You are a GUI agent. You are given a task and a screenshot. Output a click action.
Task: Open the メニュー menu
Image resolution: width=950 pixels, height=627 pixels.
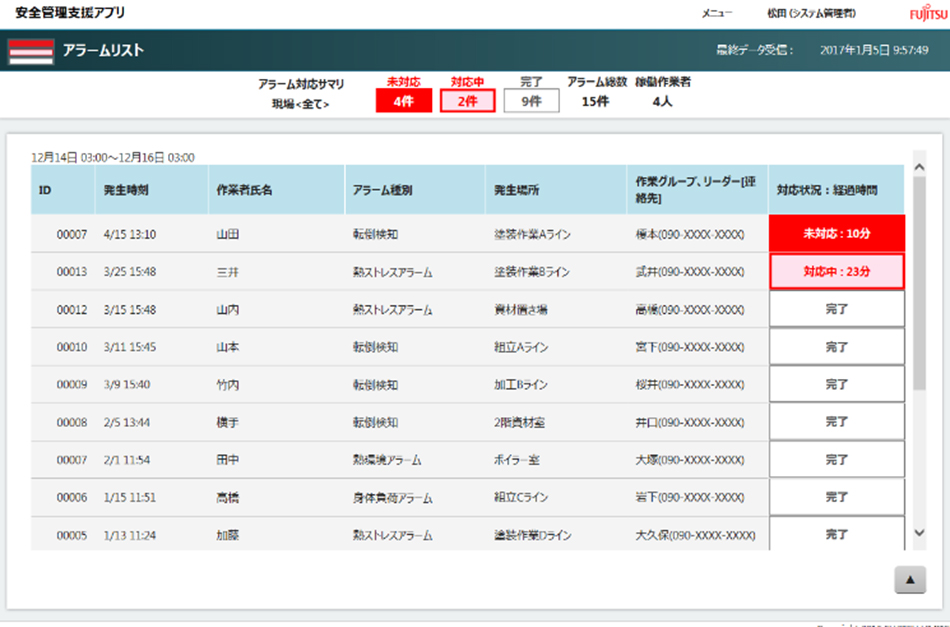[717, 13]
